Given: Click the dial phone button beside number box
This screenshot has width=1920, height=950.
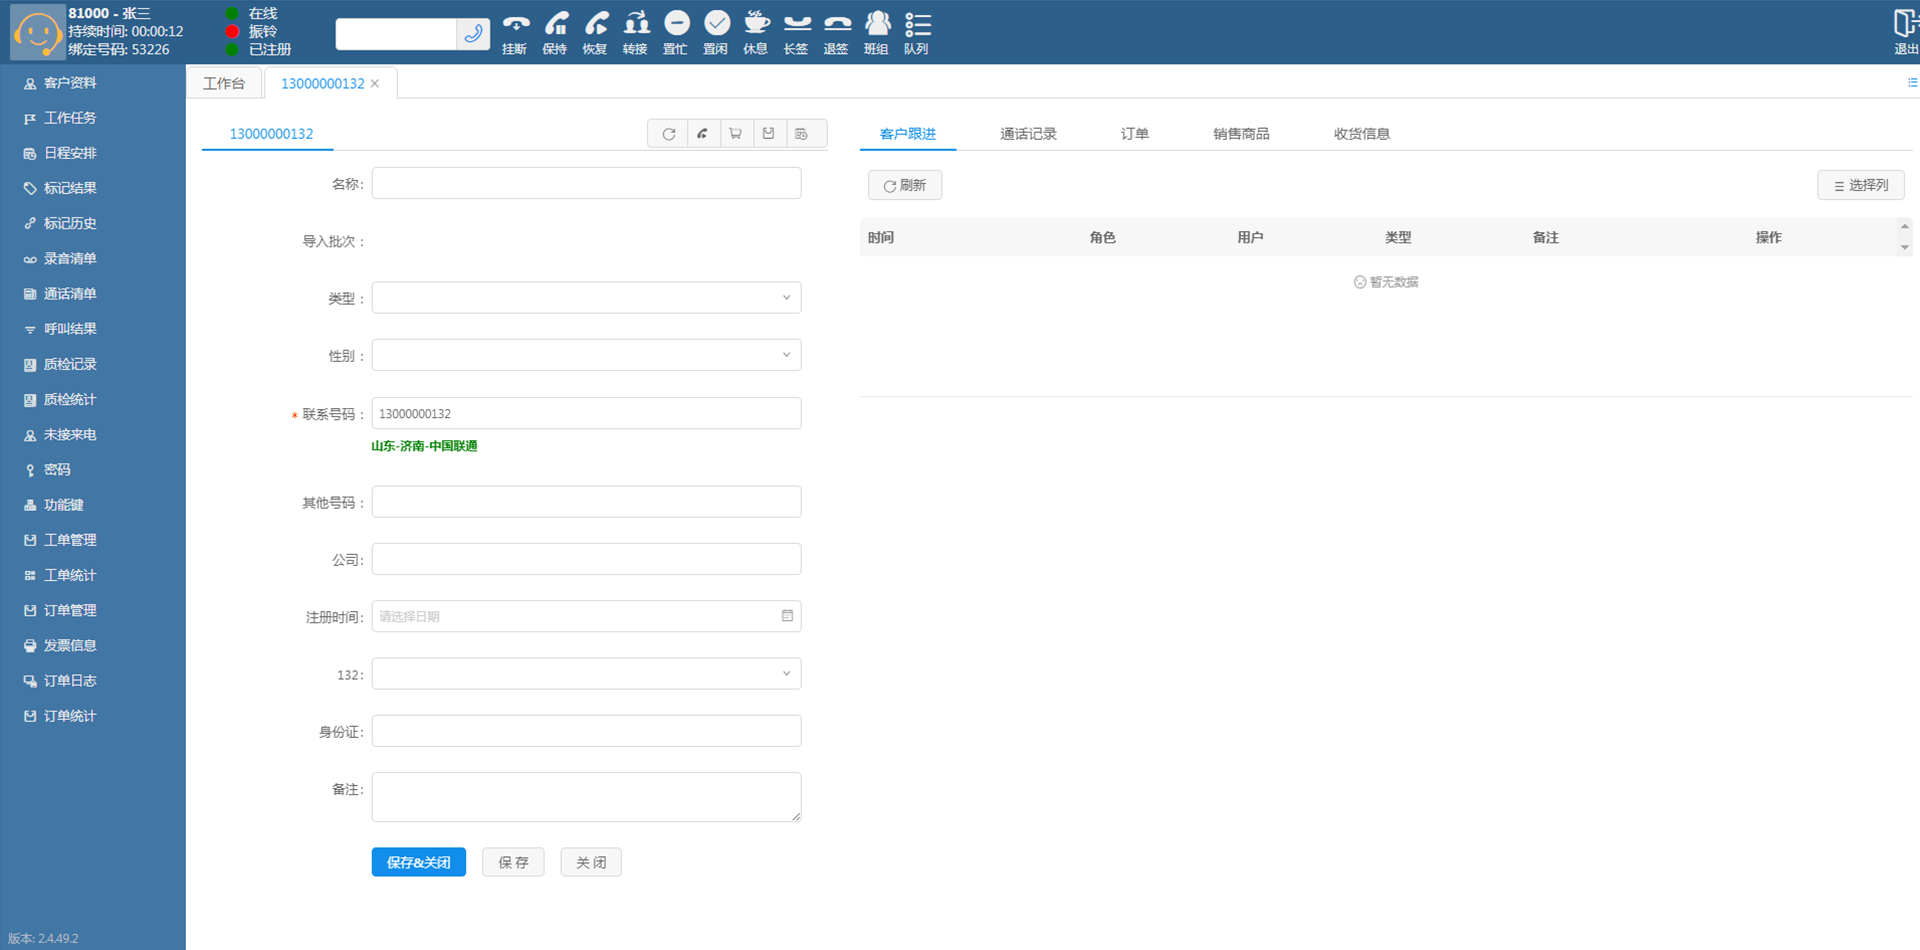Looking at the screenshot, I should click(x=473, y=34).
